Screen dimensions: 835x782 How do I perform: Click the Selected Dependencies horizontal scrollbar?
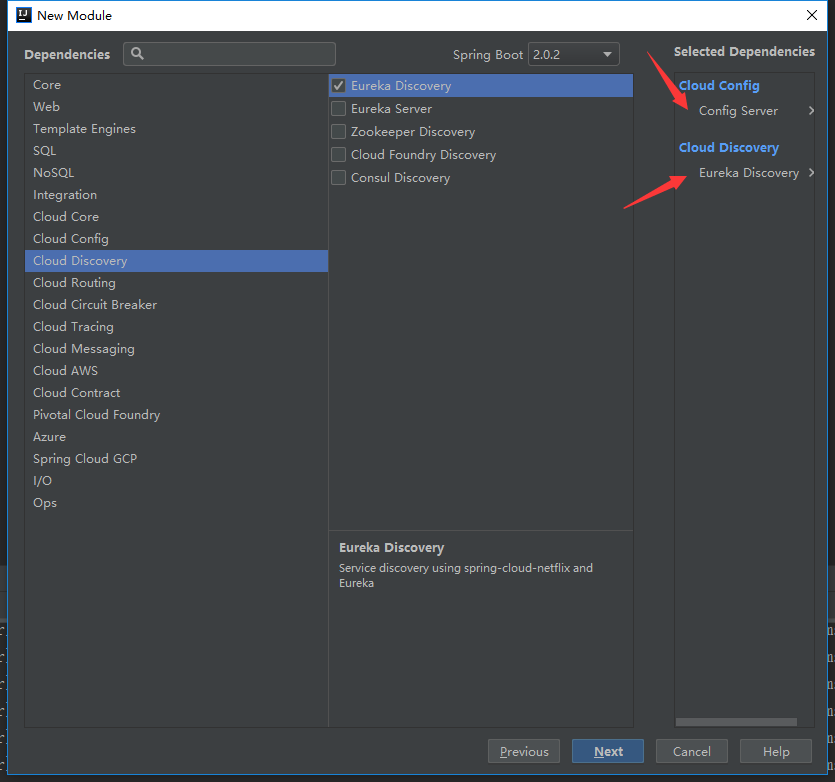[x=736, y=722]
